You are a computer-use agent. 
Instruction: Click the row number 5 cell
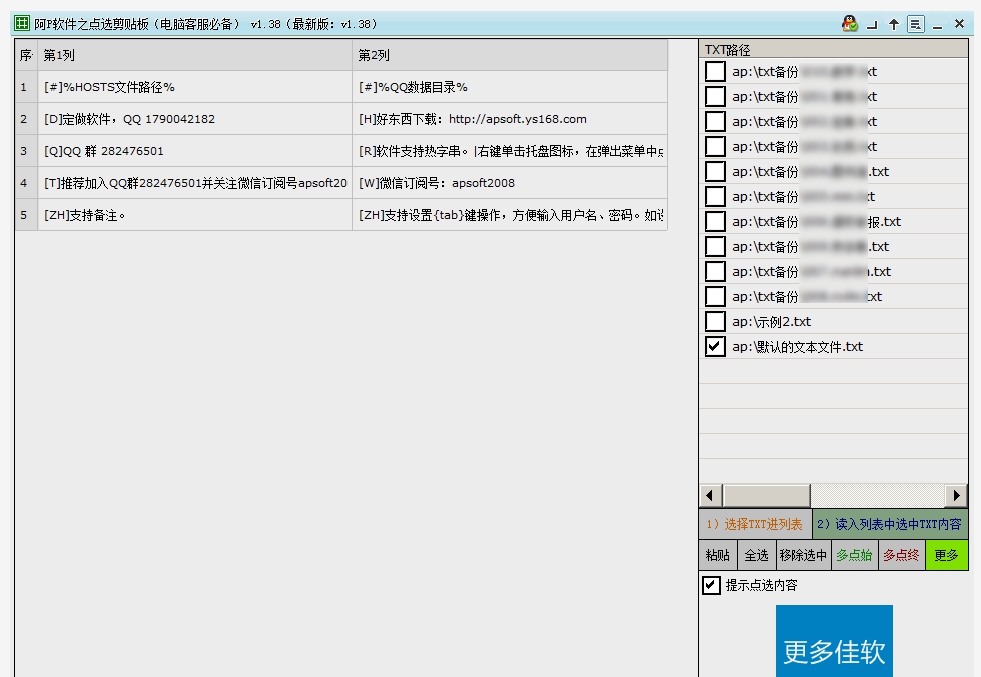click(x=26, y=215)
